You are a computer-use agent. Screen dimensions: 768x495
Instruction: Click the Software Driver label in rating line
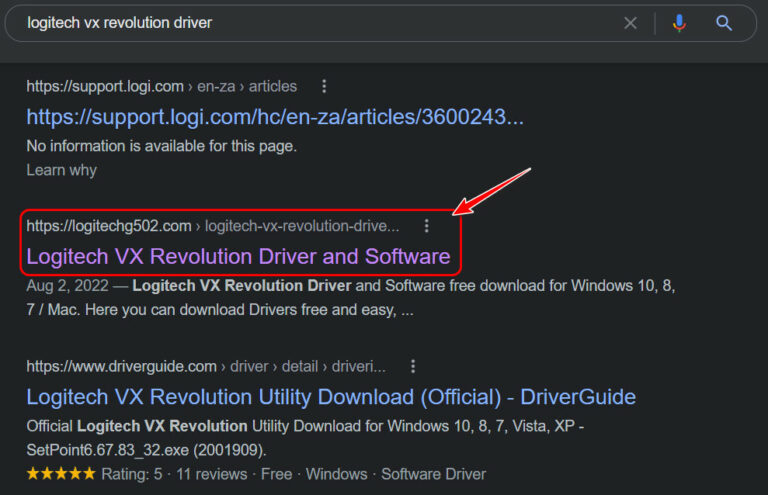433,474
